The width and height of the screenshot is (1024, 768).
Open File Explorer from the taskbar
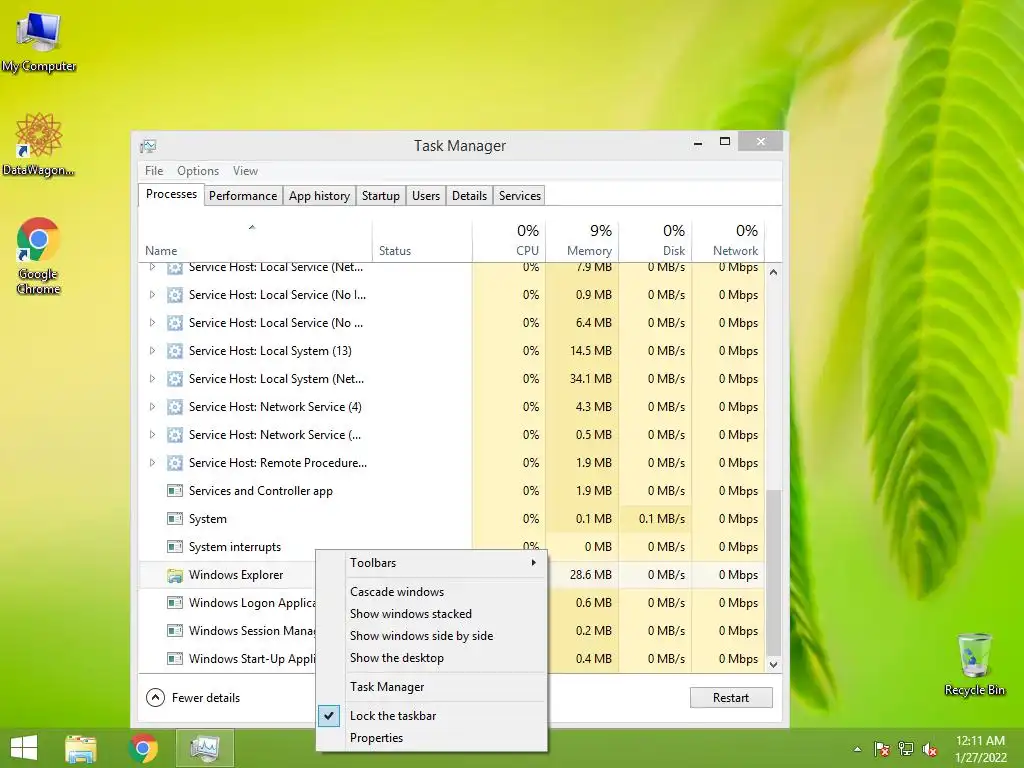click(81, 748)
